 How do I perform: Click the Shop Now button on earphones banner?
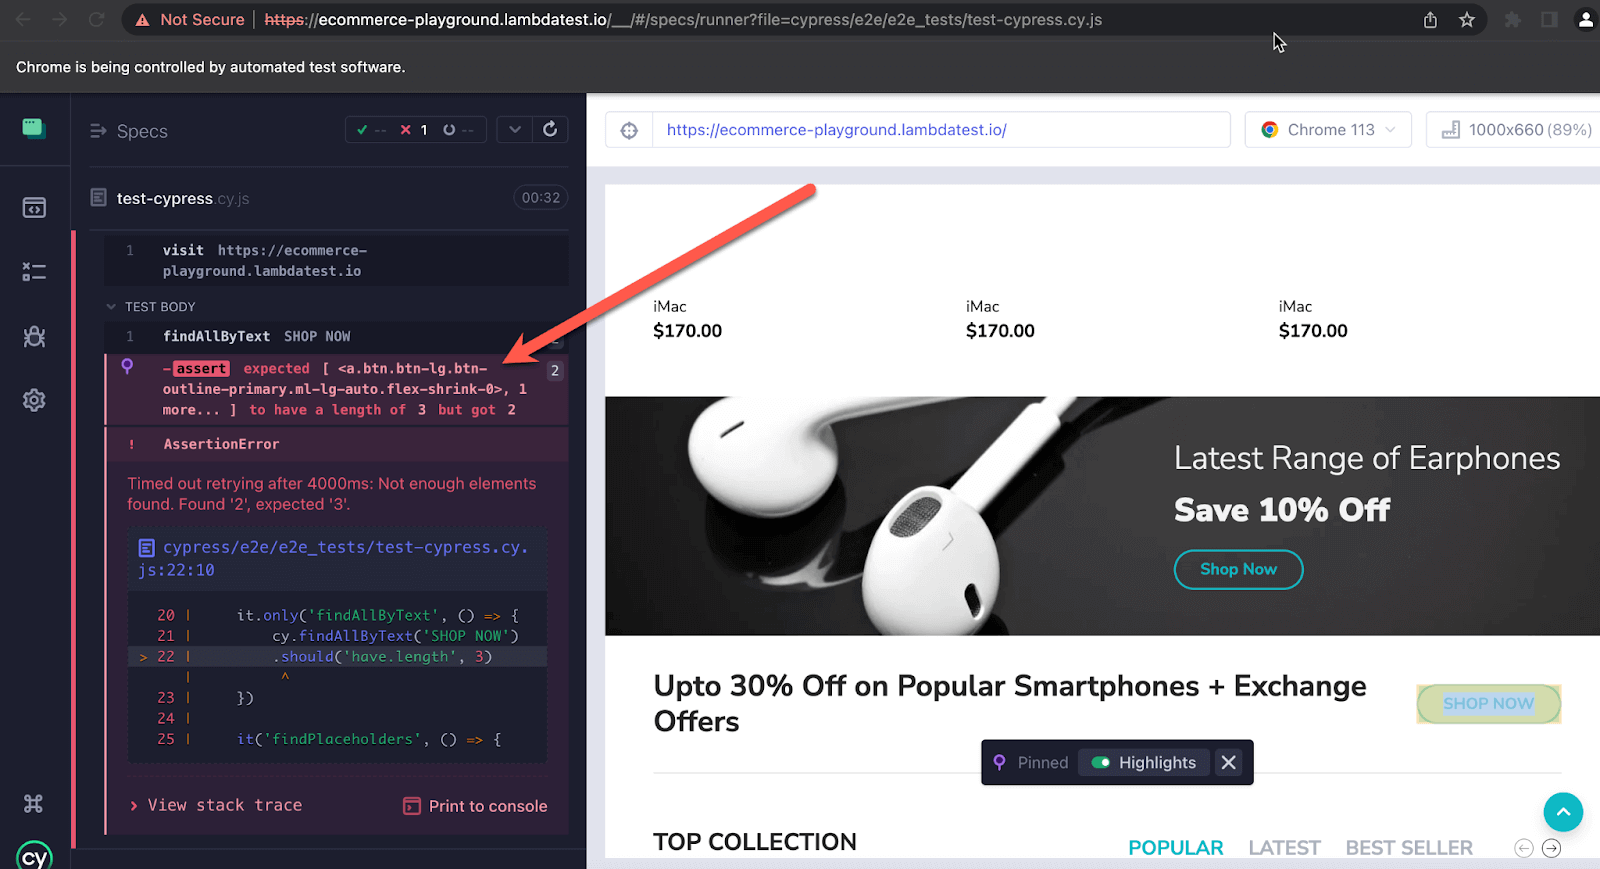click(1238, 569)
